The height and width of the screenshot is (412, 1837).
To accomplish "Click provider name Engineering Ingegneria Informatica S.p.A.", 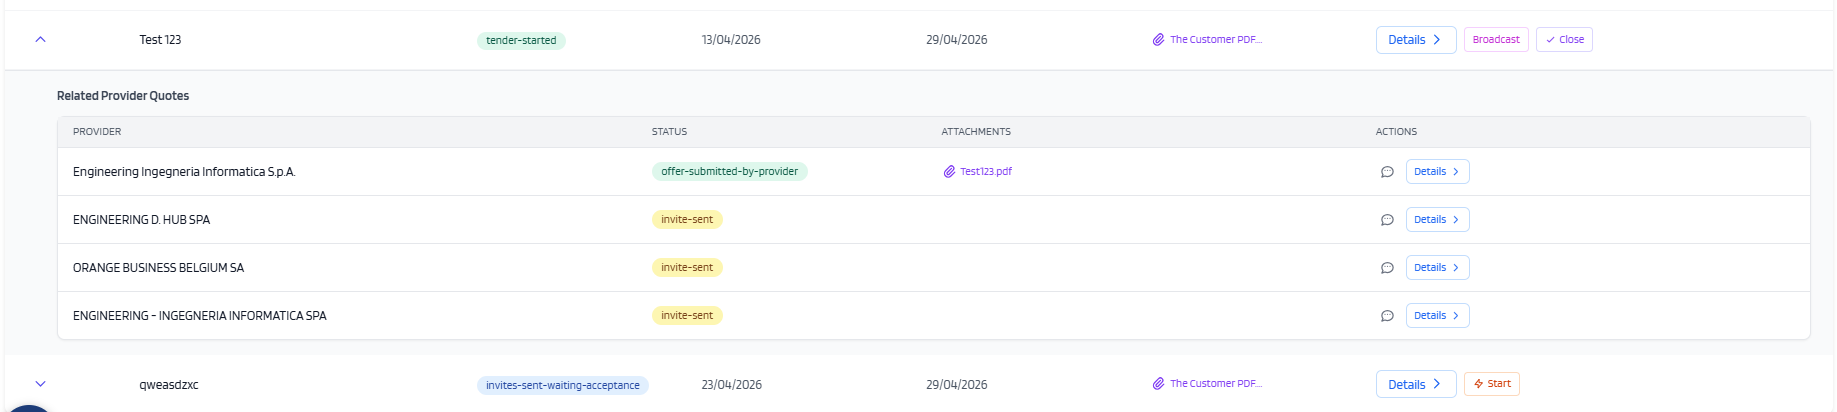I will [x=184, y=172].
